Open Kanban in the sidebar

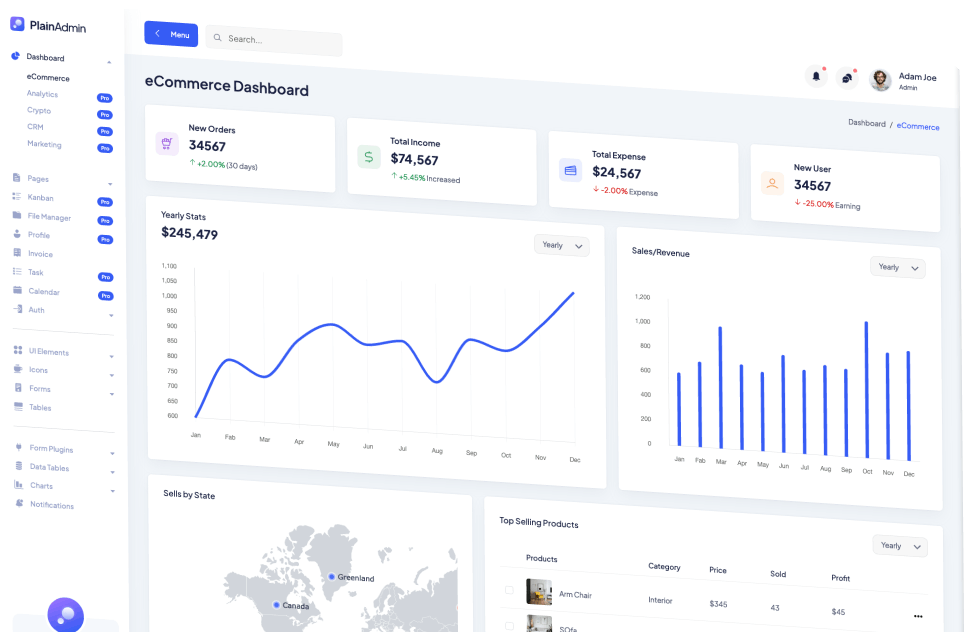pyautogui.click(x=41, y=198)
